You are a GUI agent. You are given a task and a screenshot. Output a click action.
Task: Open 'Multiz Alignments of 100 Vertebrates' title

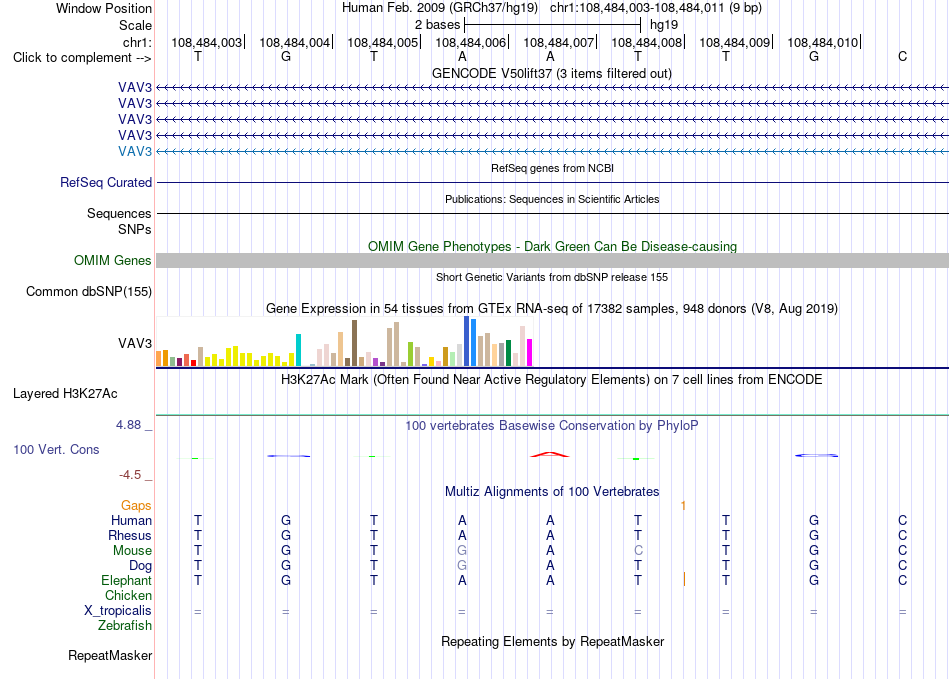point(552,491)
